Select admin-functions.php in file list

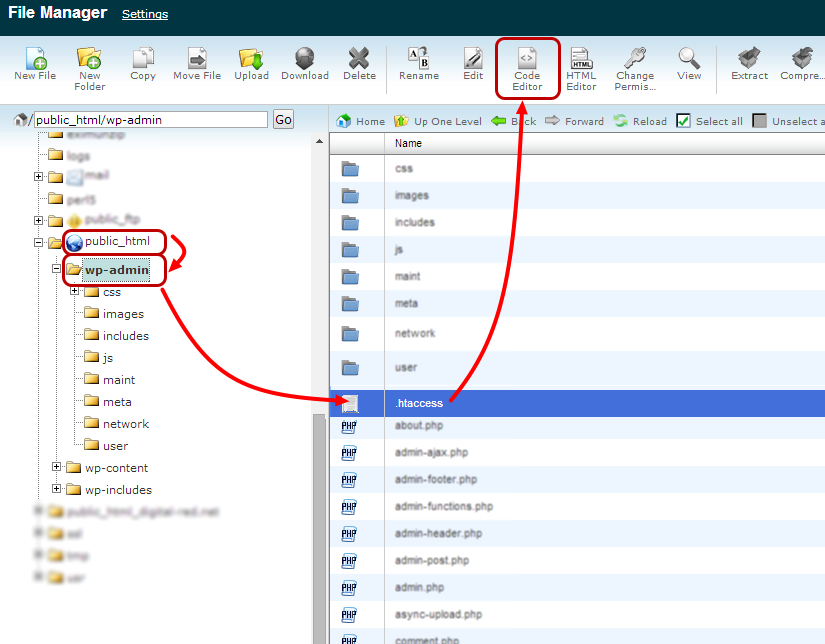coord(444,507)
